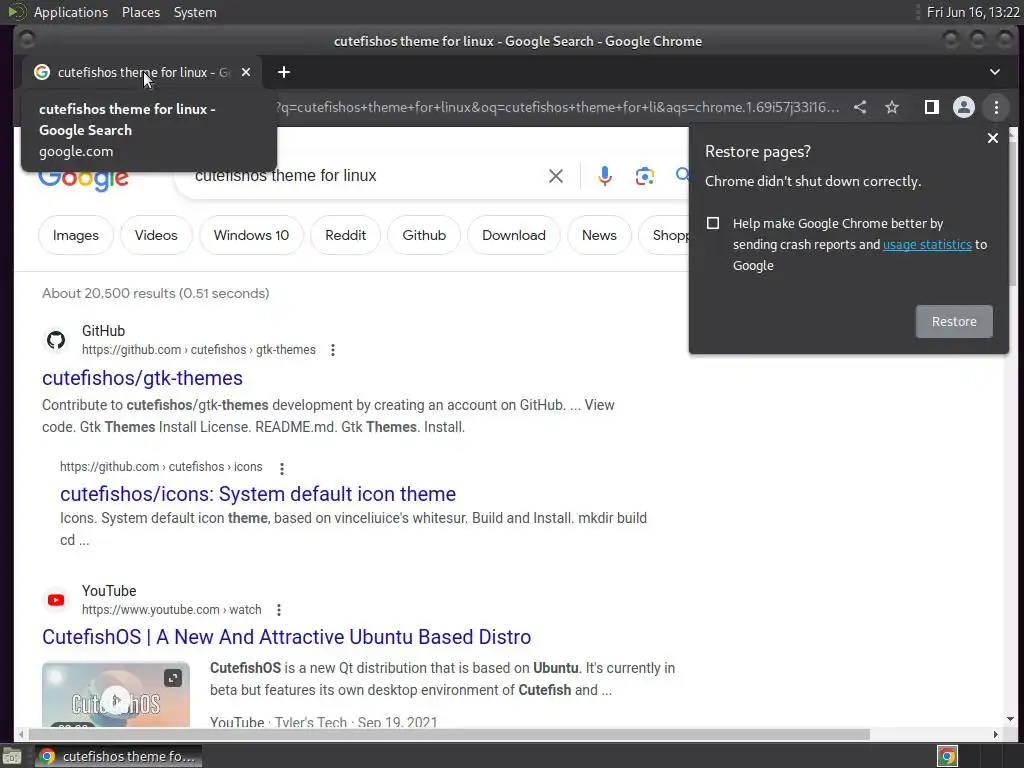The height and width of the screenshot is (768, 1024).
Task: Click the horizontal scrollbar of the page
Action: click(x=449, y=734)
